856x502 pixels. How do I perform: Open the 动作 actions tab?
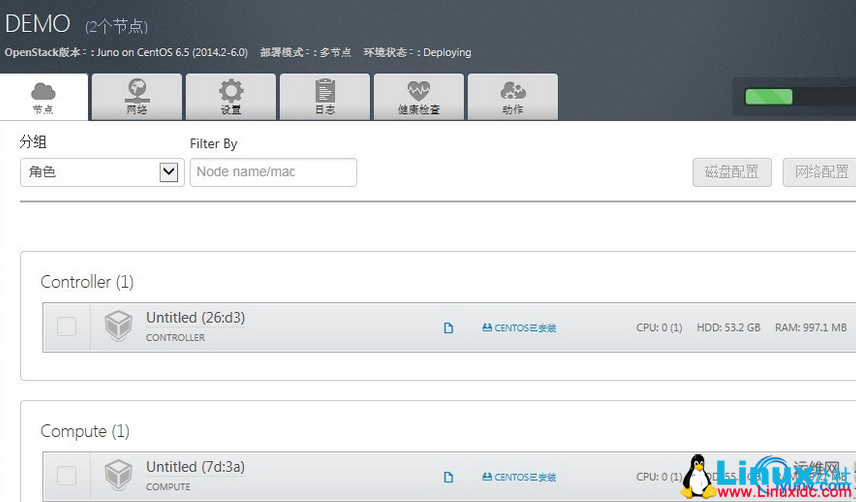513,97
